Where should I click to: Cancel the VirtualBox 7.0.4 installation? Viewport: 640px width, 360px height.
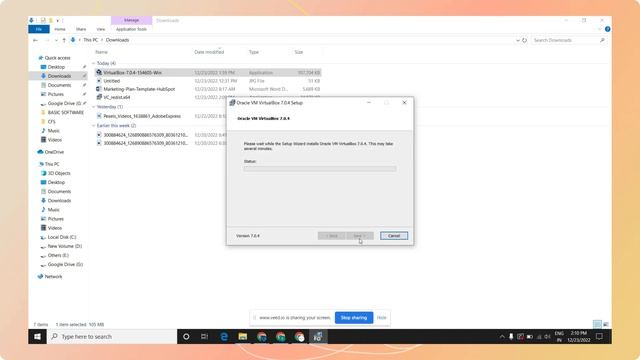click(x=394, y=236)
